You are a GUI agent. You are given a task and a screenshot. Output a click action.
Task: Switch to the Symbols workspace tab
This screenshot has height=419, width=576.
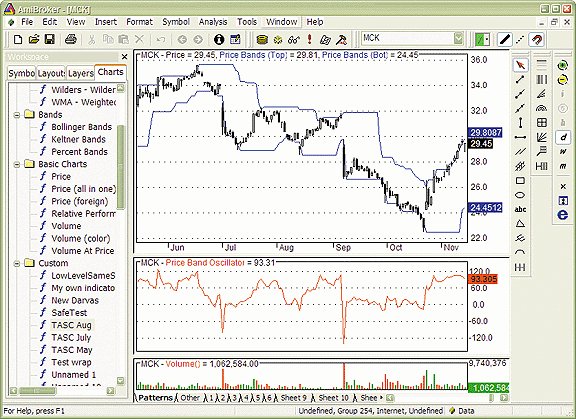point(22,73)
